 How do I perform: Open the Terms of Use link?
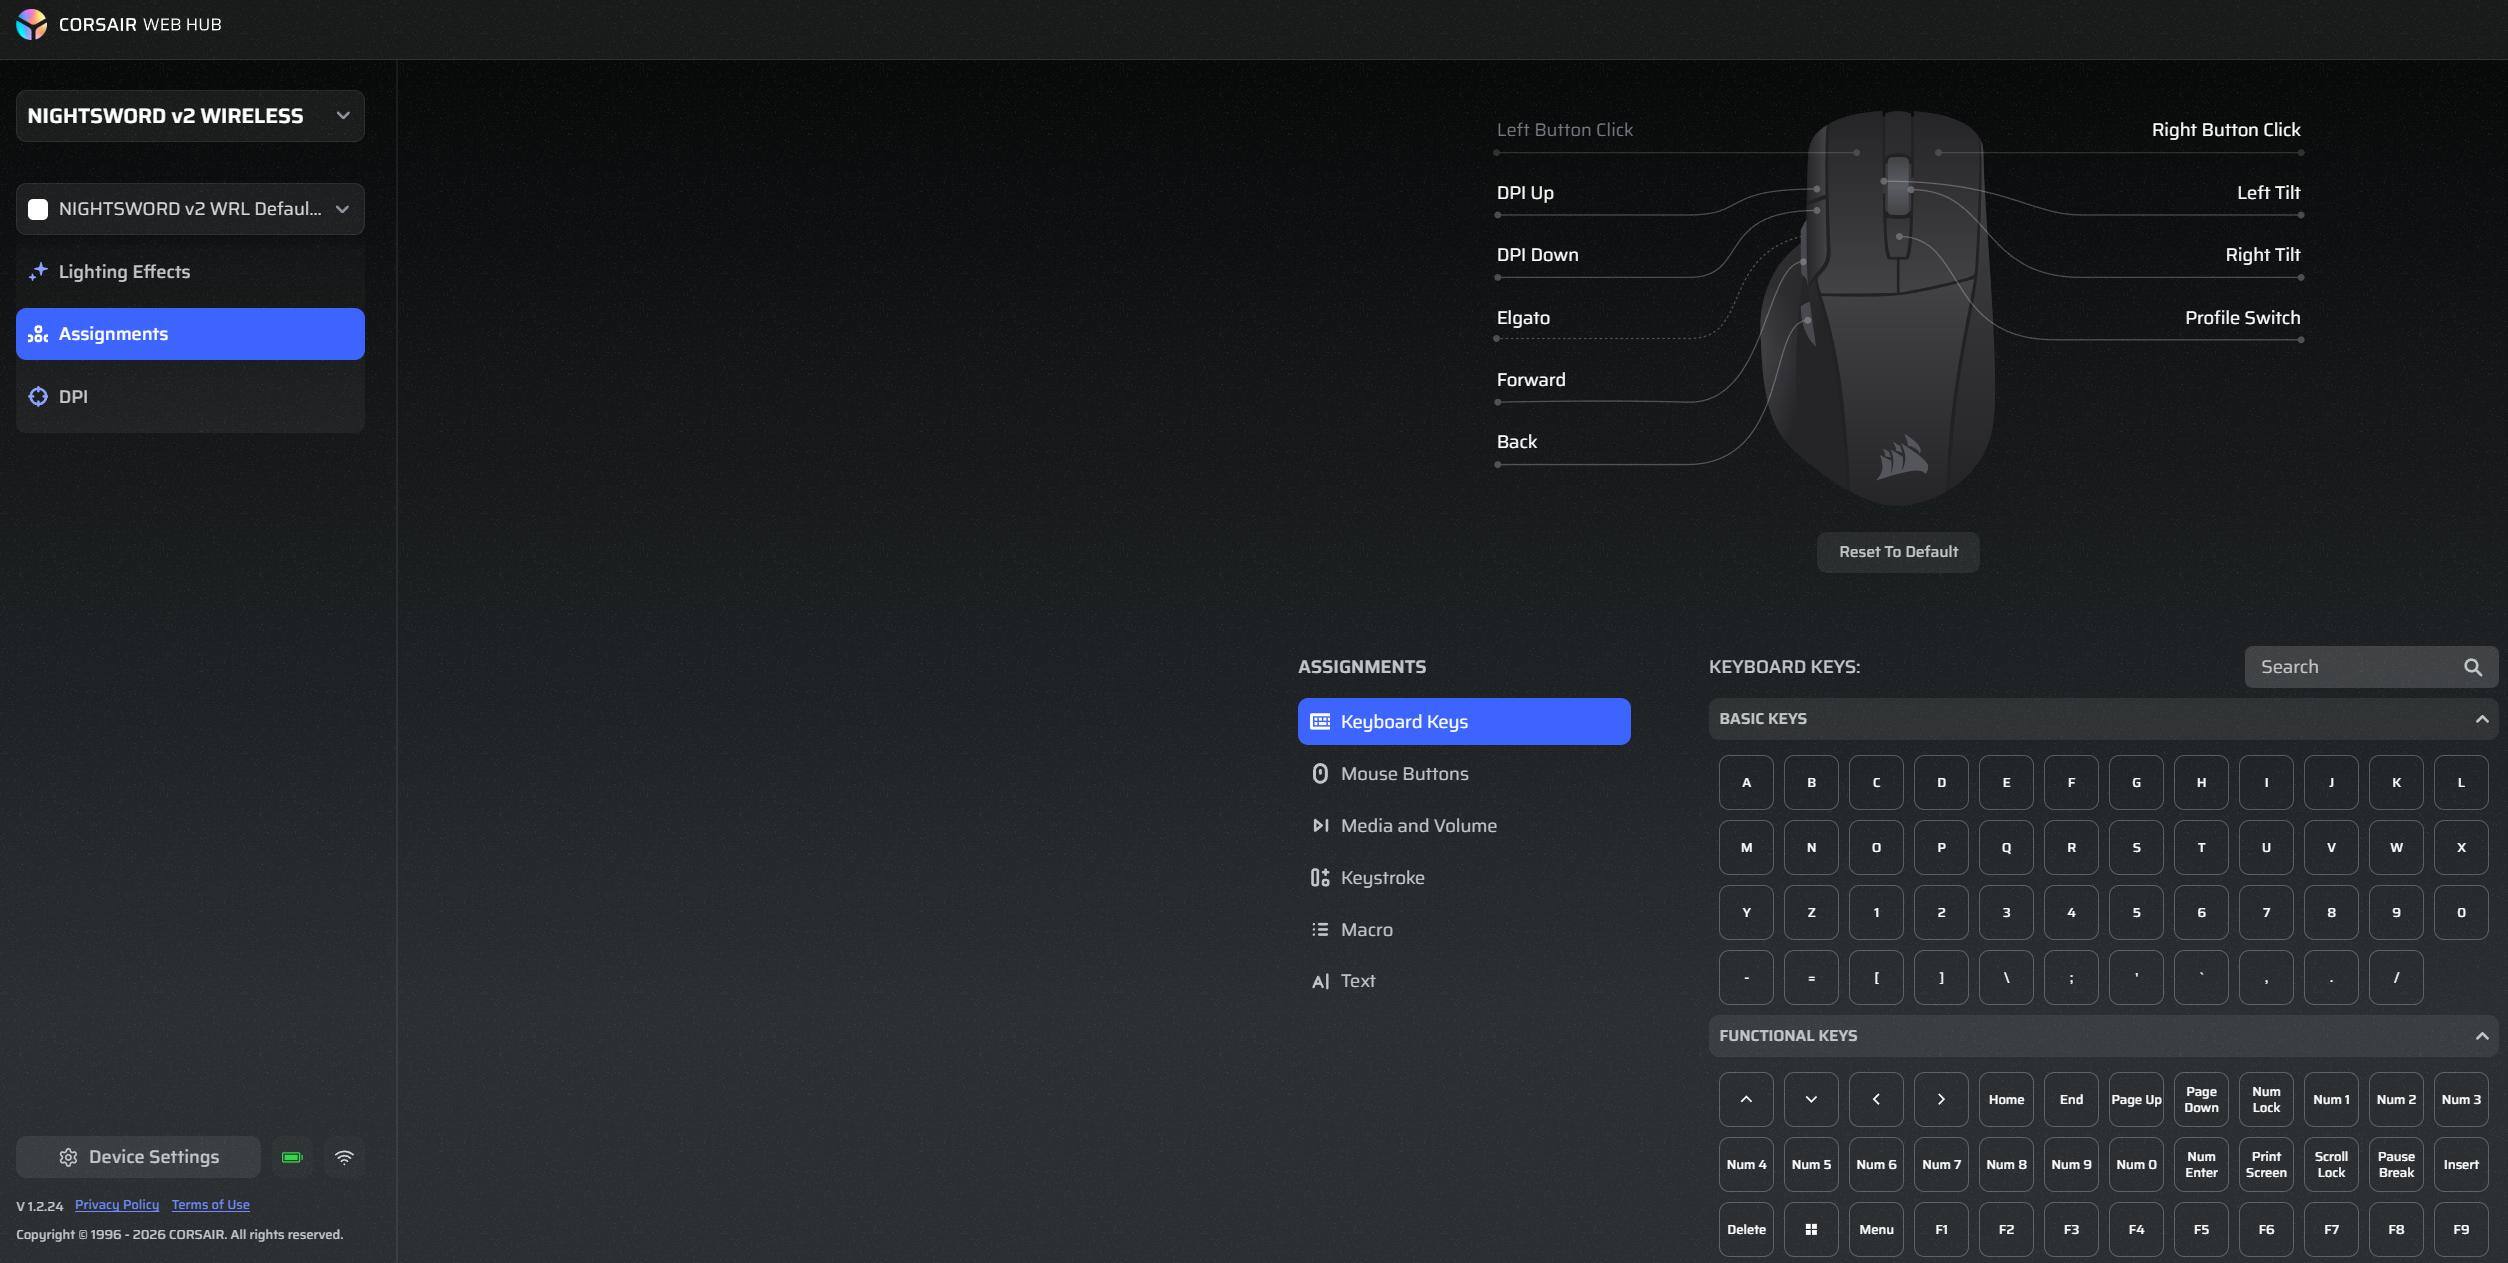pyautogui.click(x=211, y=1205)
